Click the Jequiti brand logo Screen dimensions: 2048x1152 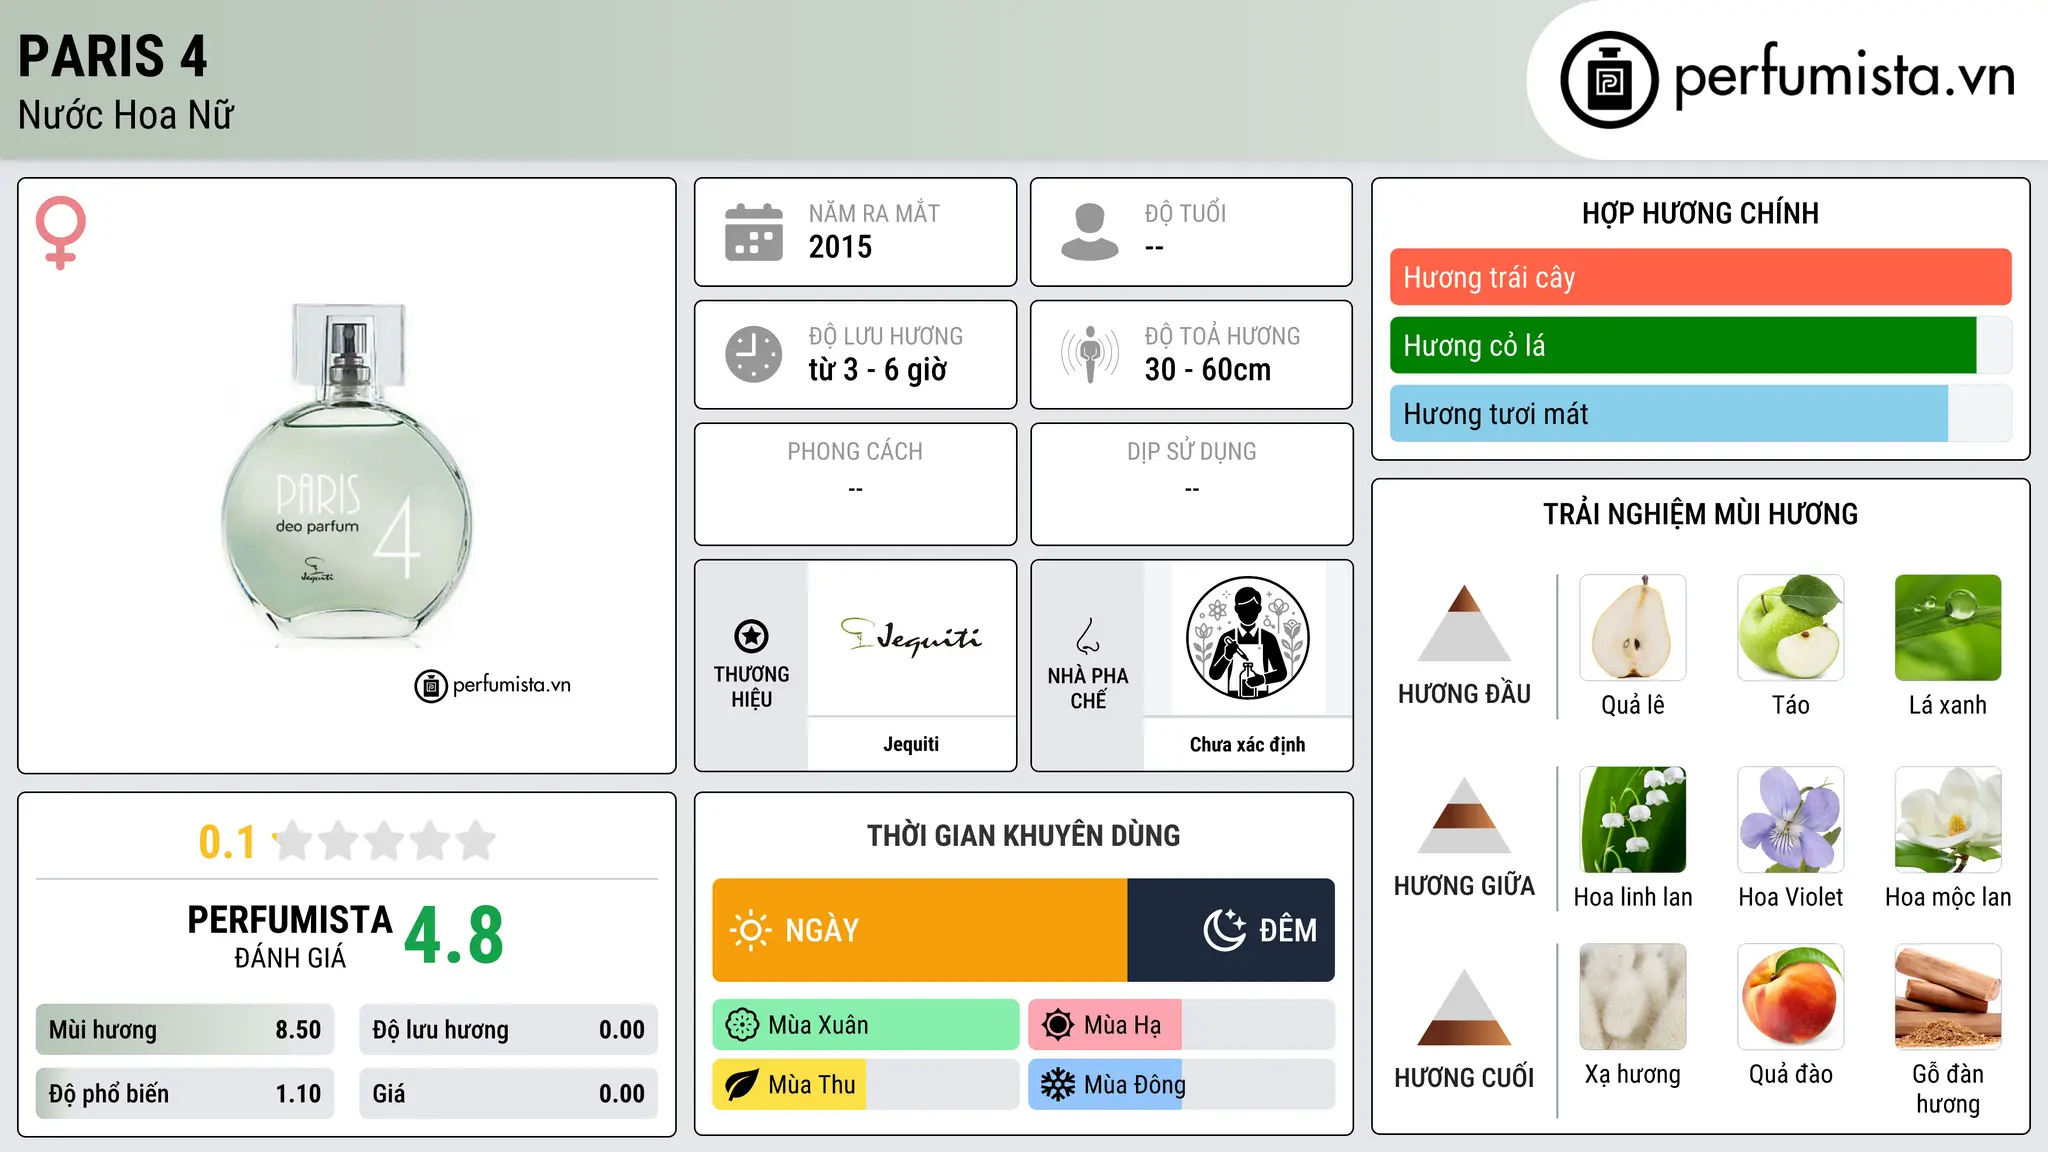click(911, 636)
